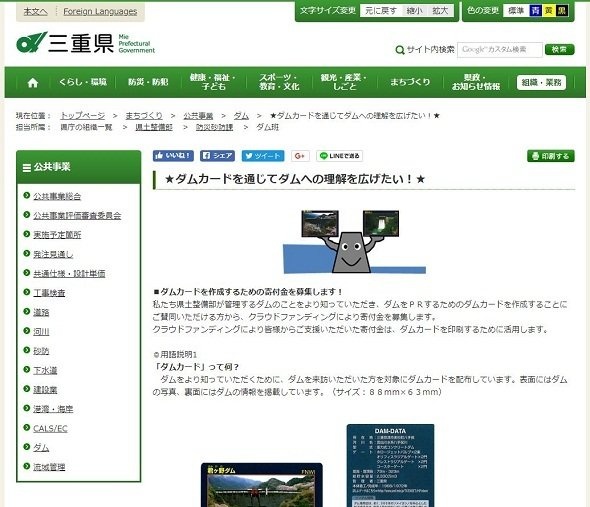590x507 pixels.
Task: Click the 公共事業 sidebar header menu icon
Action: (x=27, y=167)
